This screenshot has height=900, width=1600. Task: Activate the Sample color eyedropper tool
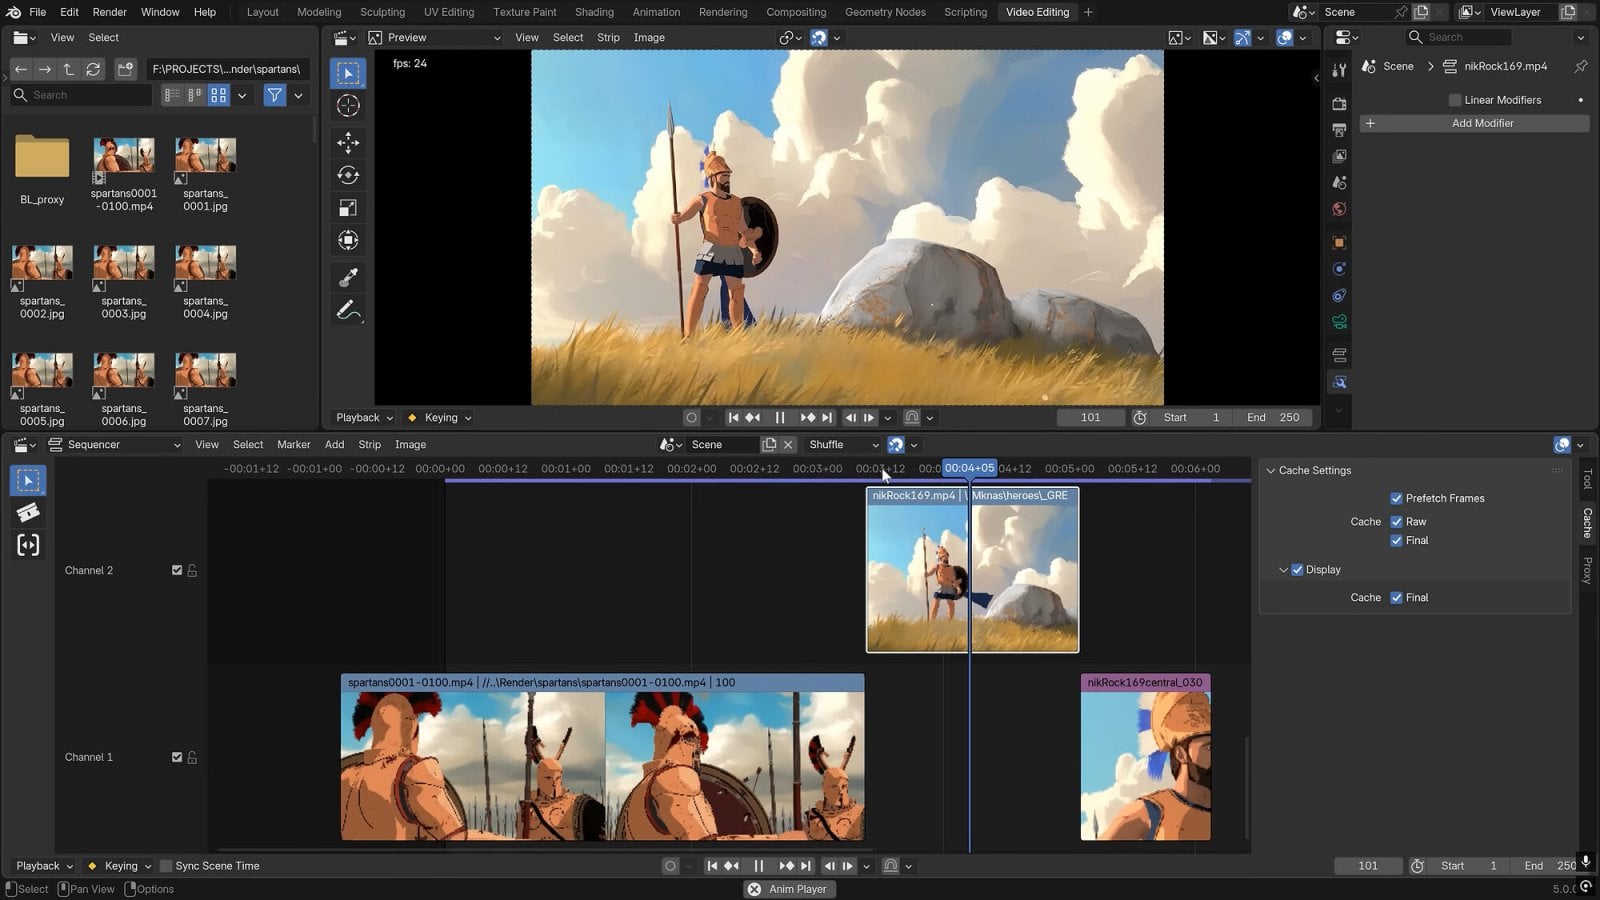coord(348,277)
